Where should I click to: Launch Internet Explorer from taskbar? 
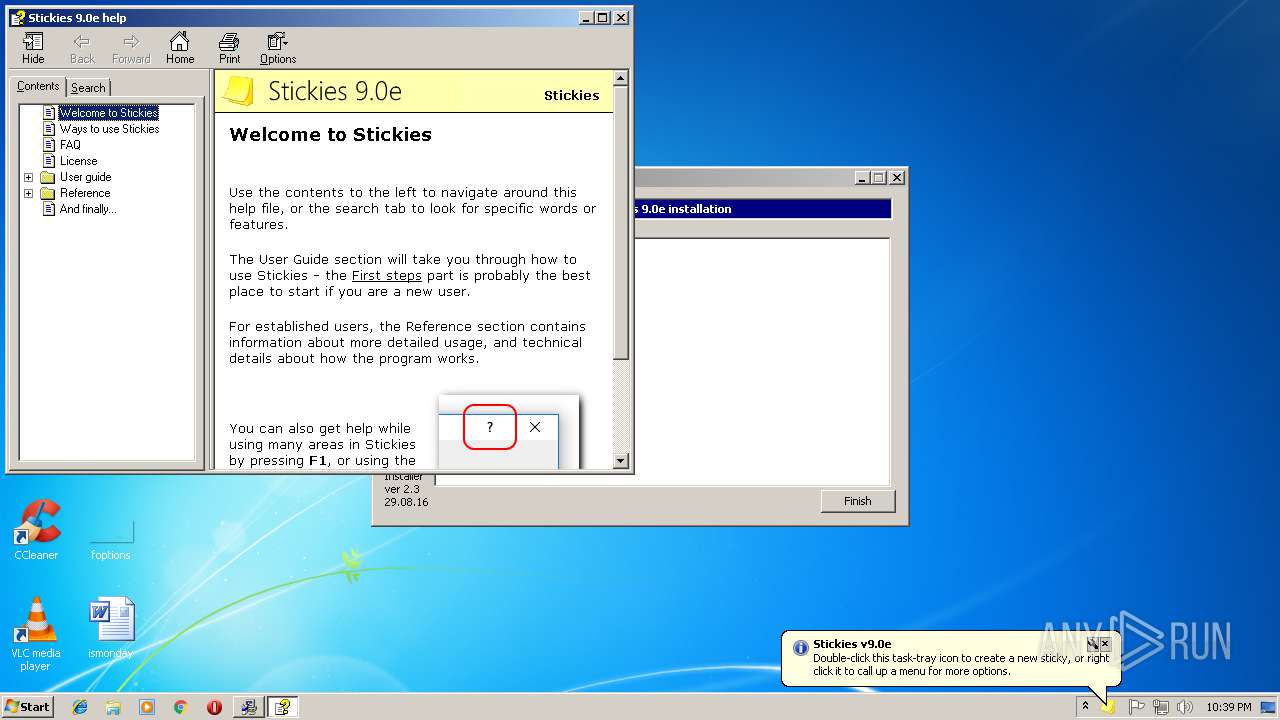click(80, 707)
